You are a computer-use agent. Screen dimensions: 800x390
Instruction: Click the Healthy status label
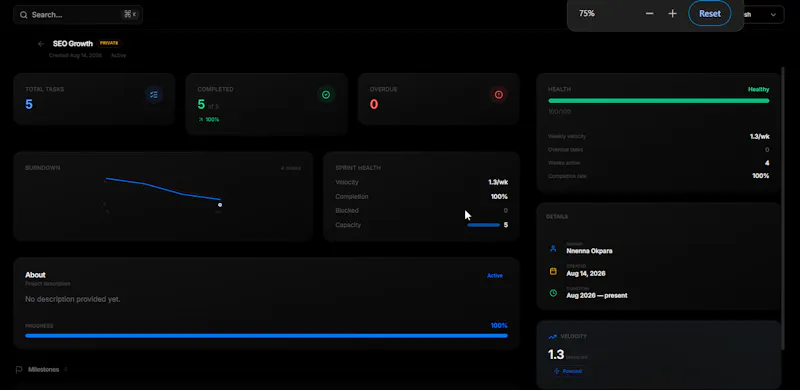click(x=759, y=89)
